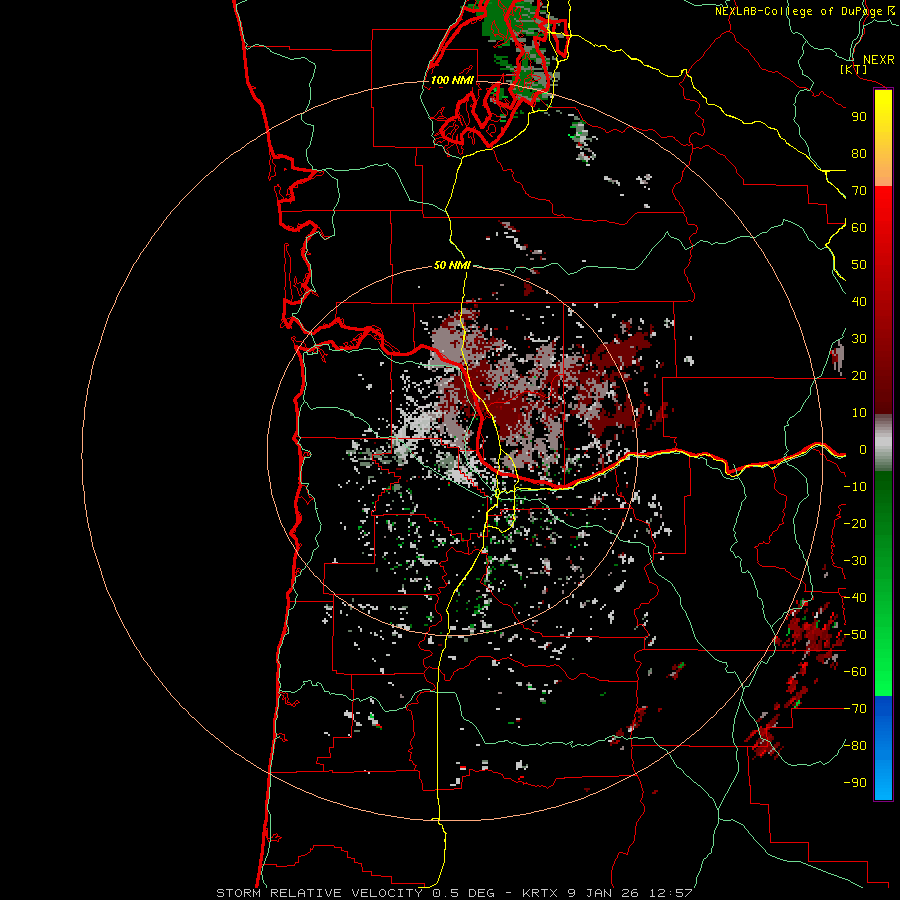Click the -50 value on the velocity scale
This screenshot has width=900, height=900.
pos(855,635)
